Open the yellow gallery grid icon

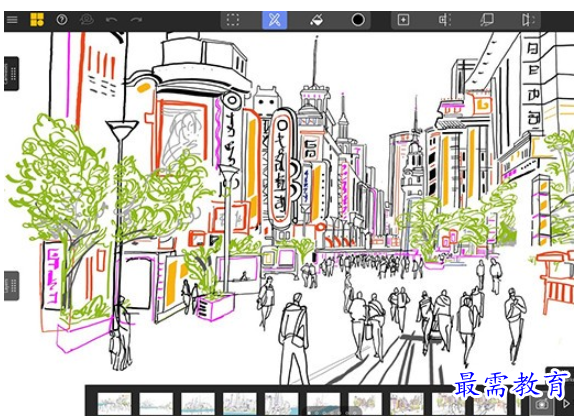pyautogui.click(x=37, y=19)
